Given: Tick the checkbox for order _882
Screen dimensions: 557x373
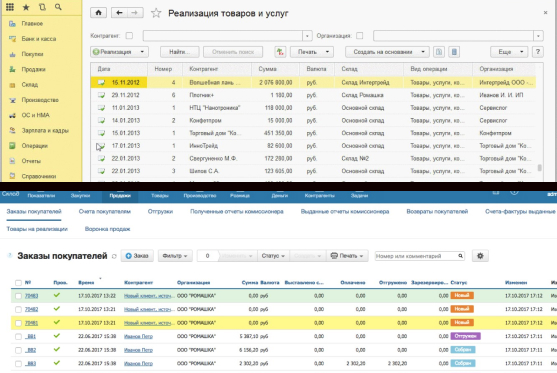Looking at the screenshot, I should (18, 350).
